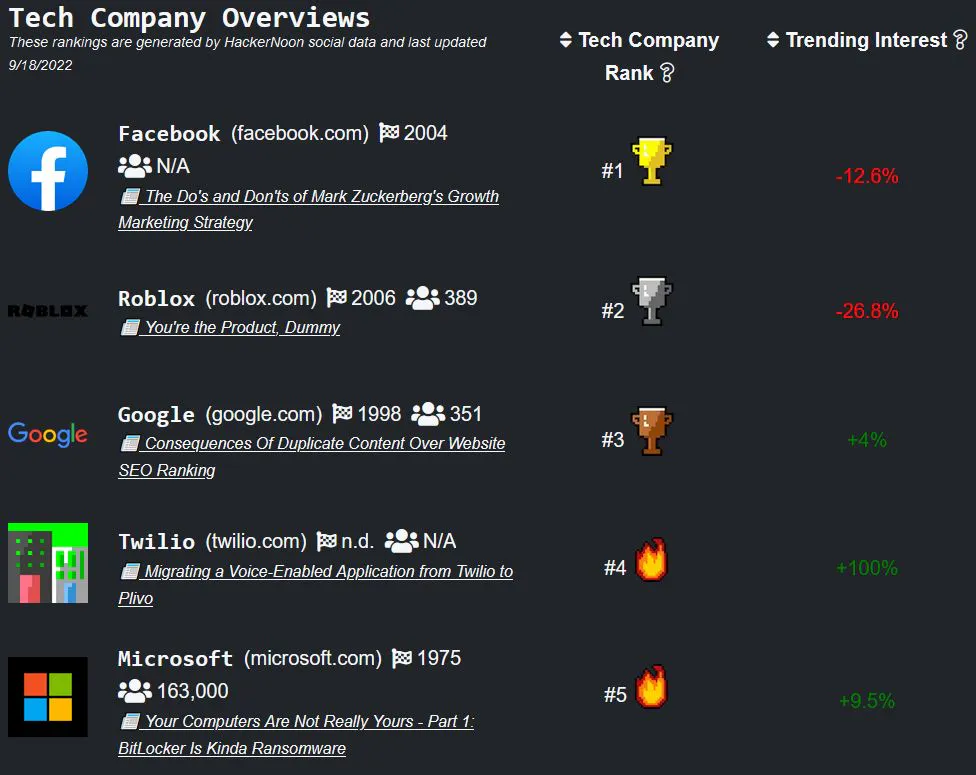
Task: Open the Tech Company Rank help icon
Action: click(667, 73)
